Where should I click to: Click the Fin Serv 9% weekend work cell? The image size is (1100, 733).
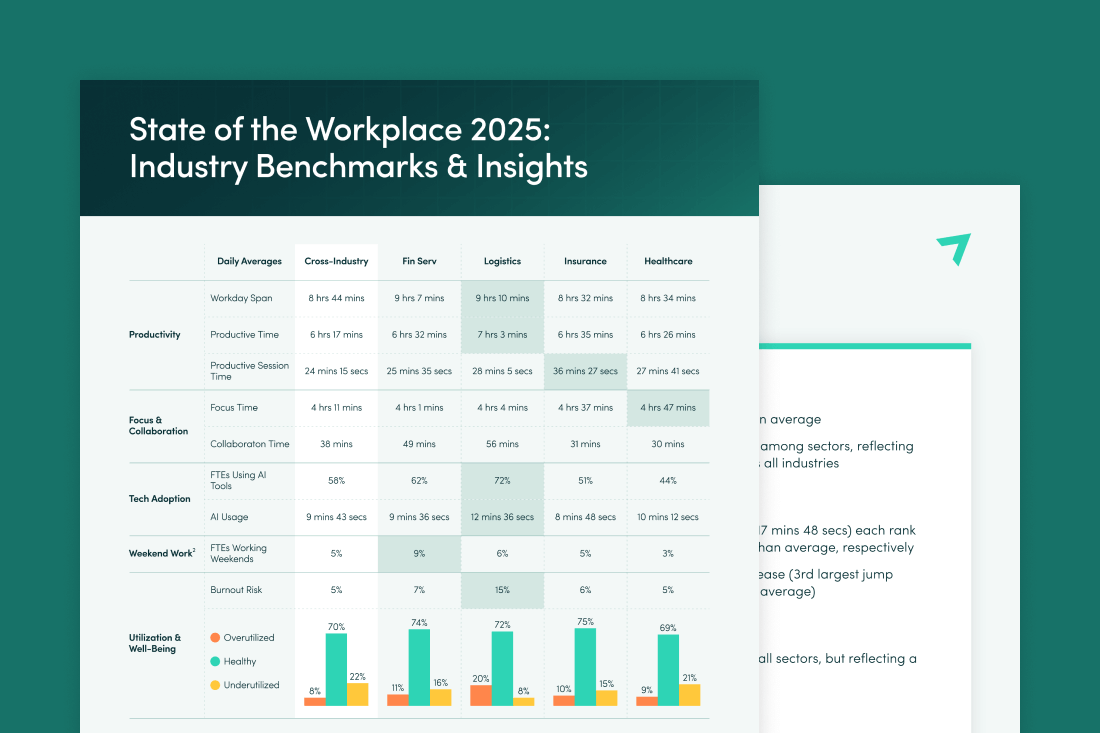coord(419,554)
